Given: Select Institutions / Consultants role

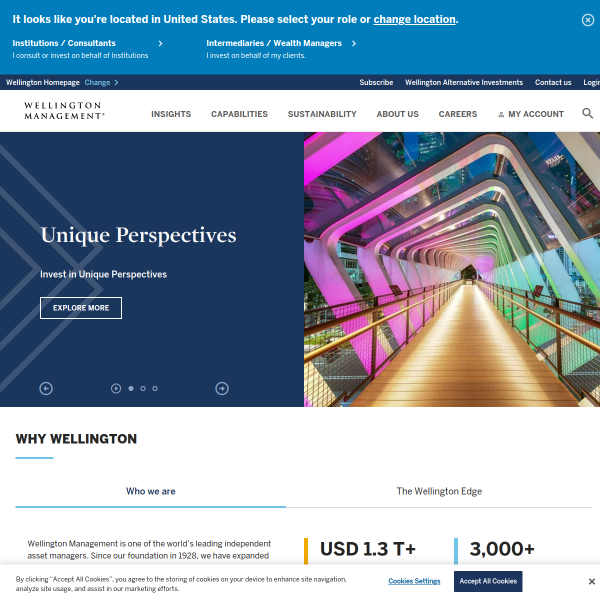Looking at the screenshot, I should tap(64, 43).
